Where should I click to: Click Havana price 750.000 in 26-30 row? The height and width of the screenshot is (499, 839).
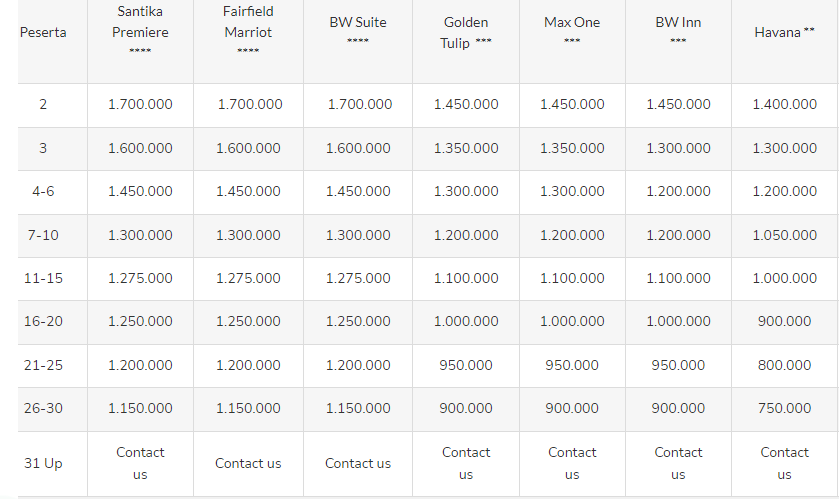pos(784,408)
